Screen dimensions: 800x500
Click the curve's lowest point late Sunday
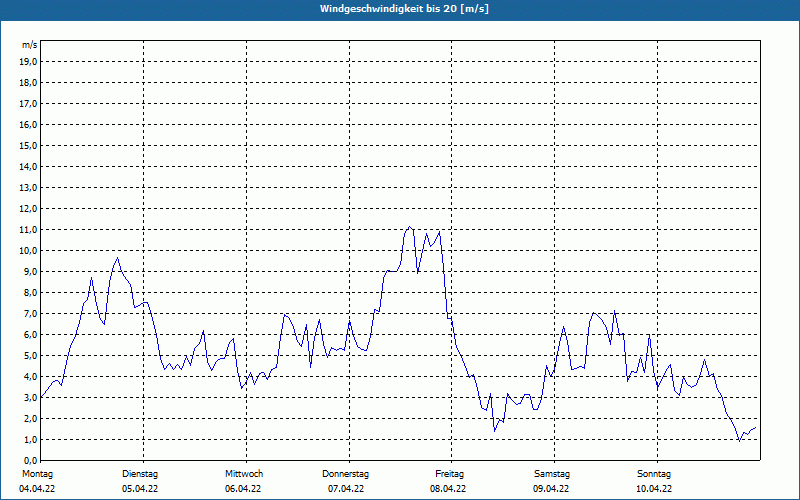(739, 441)
